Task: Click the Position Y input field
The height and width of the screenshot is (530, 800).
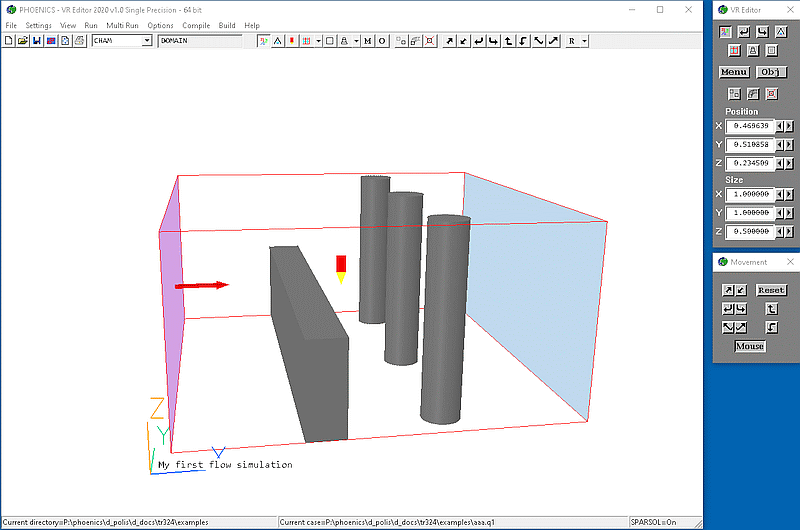Action: [749, 145]
